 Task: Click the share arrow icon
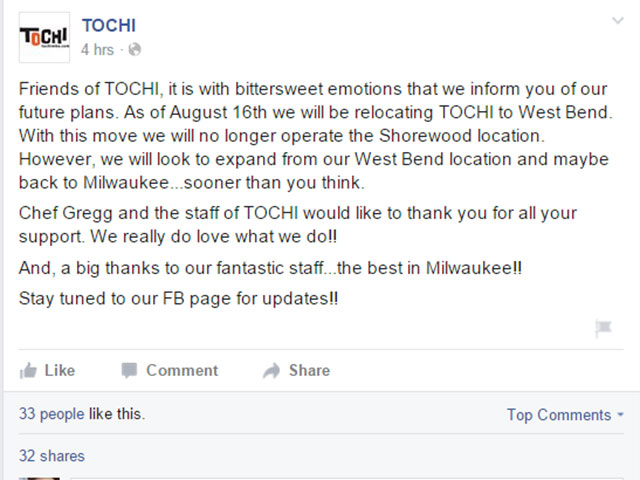(x=271, y=371)
